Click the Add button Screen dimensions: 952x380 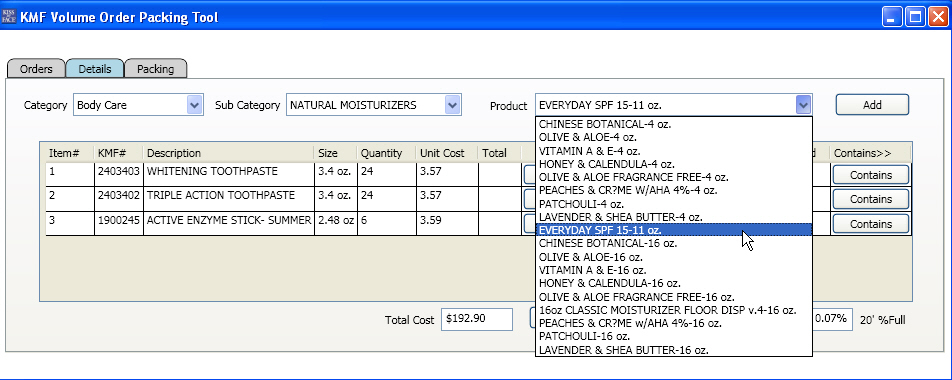click(872, 104)
